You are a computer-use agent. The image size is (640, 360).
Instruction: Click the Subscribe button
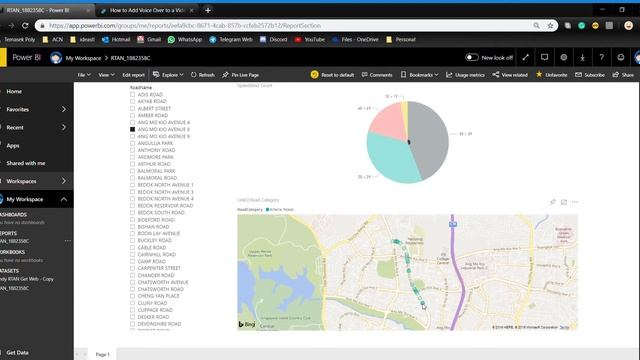tap(590, 75)
